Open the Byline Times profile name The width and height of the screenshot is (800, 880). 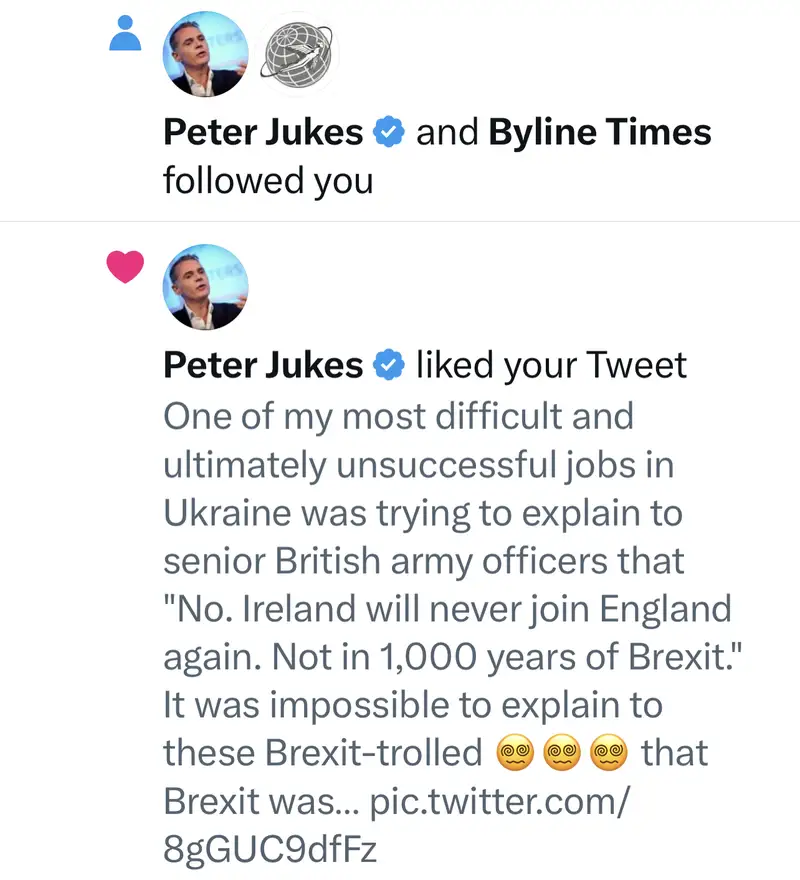click(600, 132)
